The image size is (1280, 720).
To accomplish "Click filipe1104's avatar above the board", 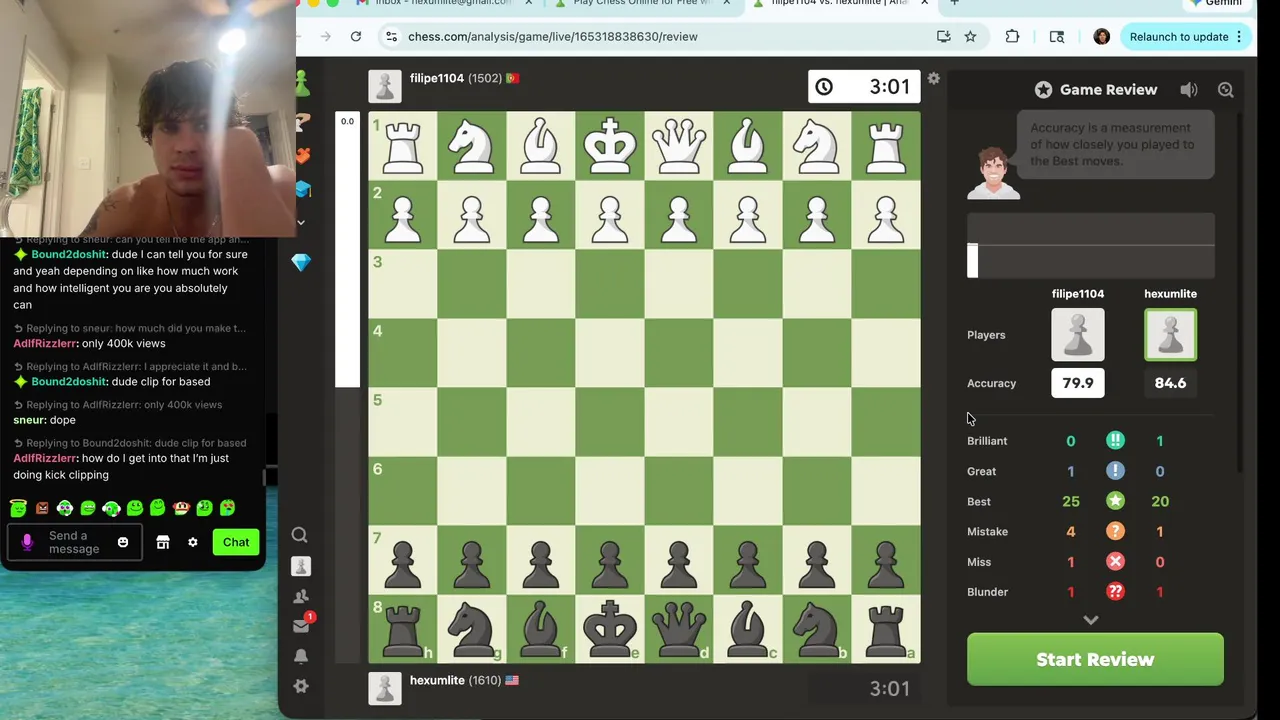I will tap(385, 86).
